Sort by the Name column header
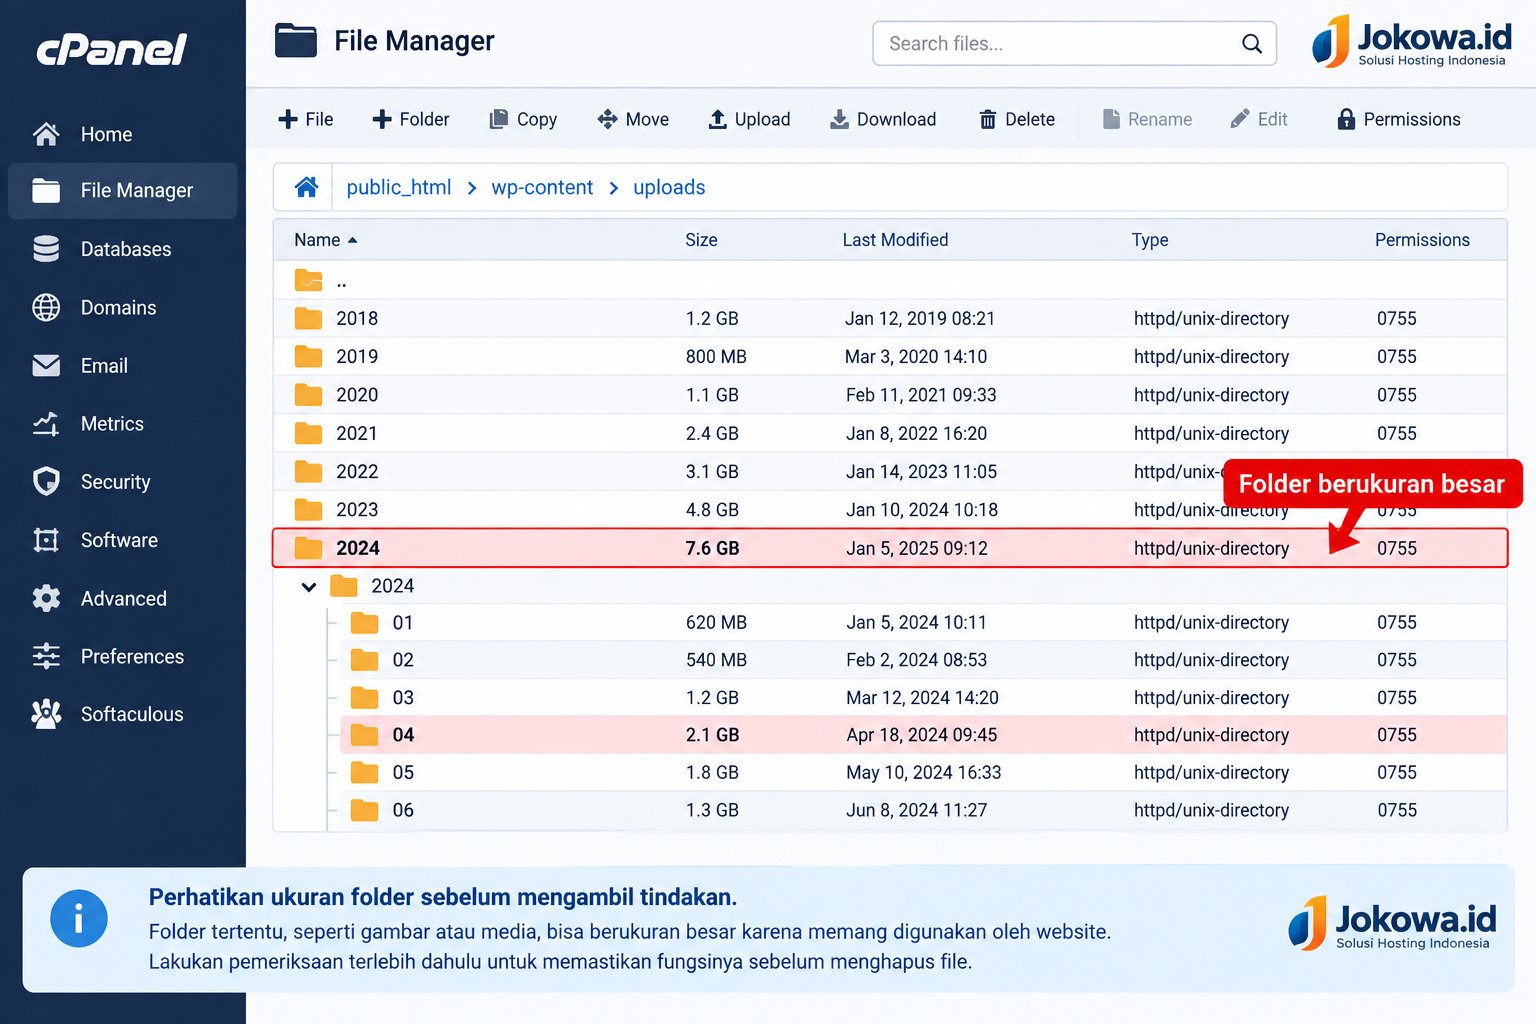 point(325,240)
